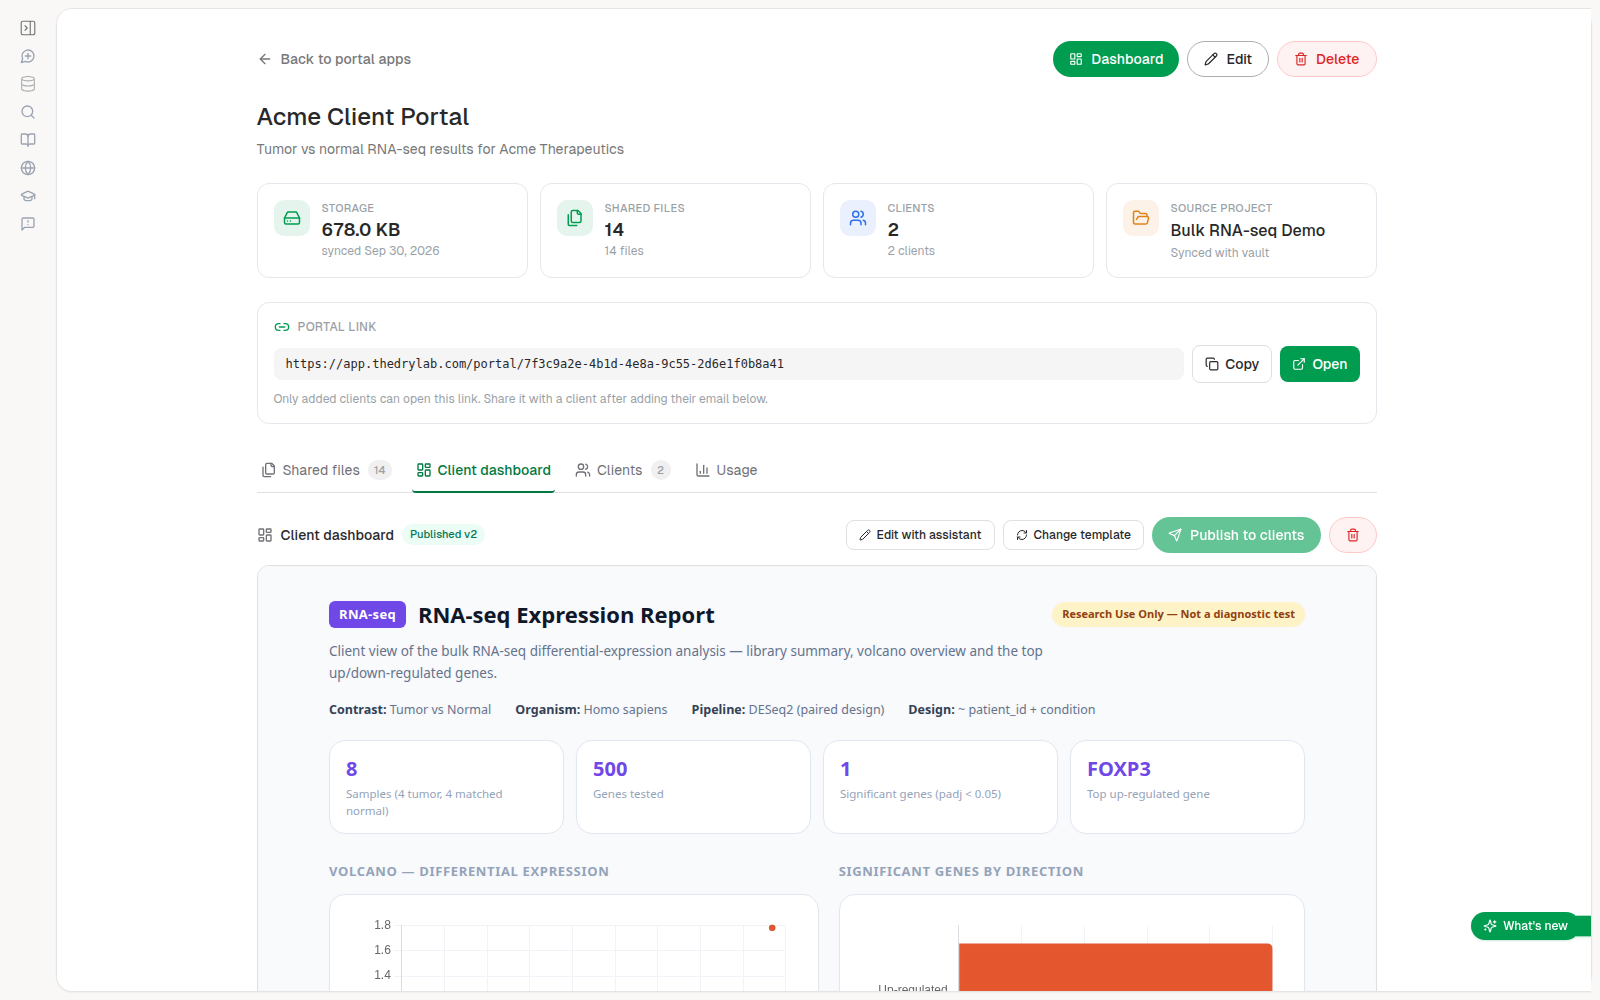Click the Acme Client Portal heading
The height and width of the screenshot is (1000, 1600).
coord(363,117)
